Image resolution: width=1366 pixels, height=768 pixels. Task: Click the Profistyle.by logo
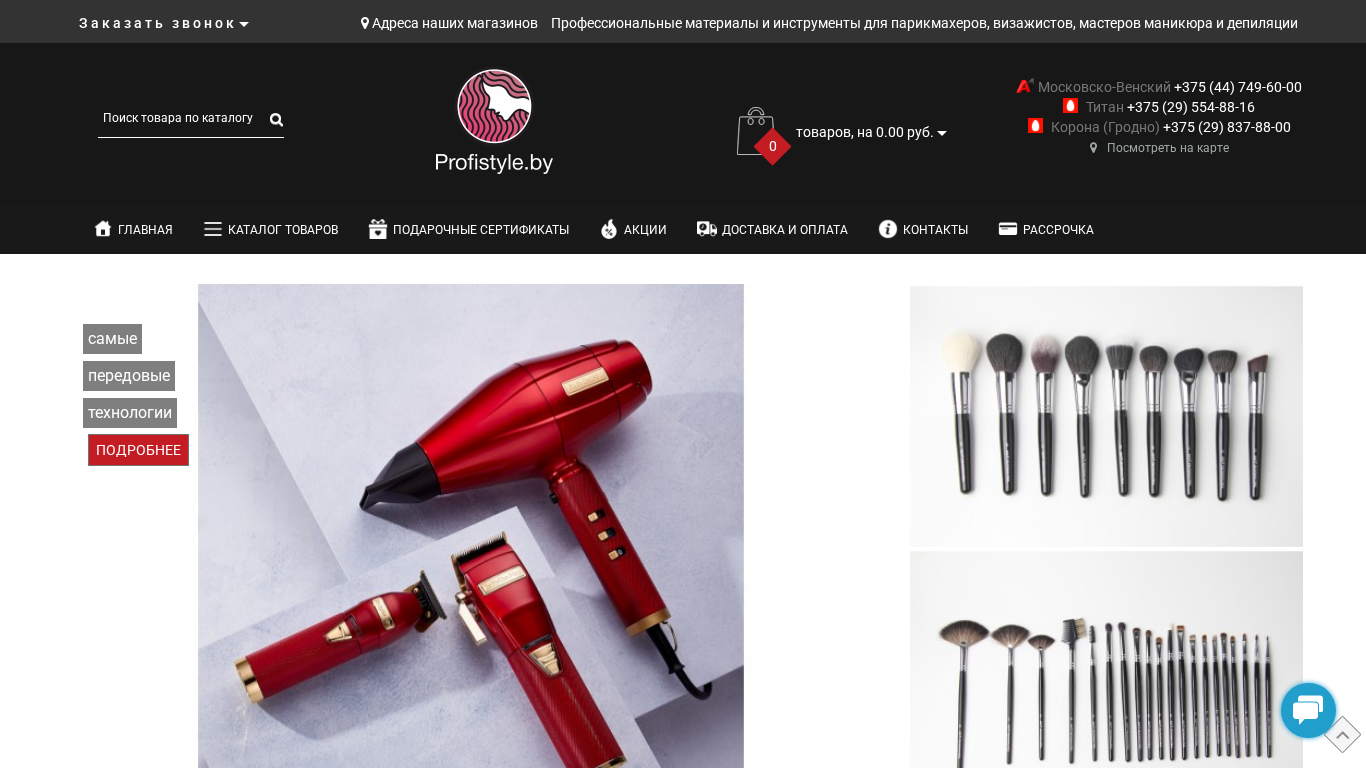(x=494, y=121)
